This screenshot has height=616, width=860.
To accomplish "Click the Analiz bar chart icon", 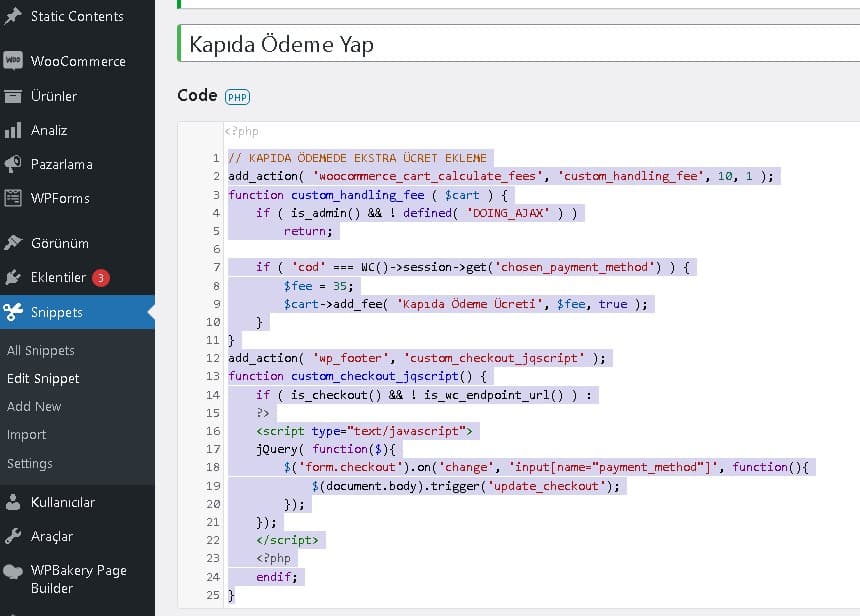I will pos(13,130).
